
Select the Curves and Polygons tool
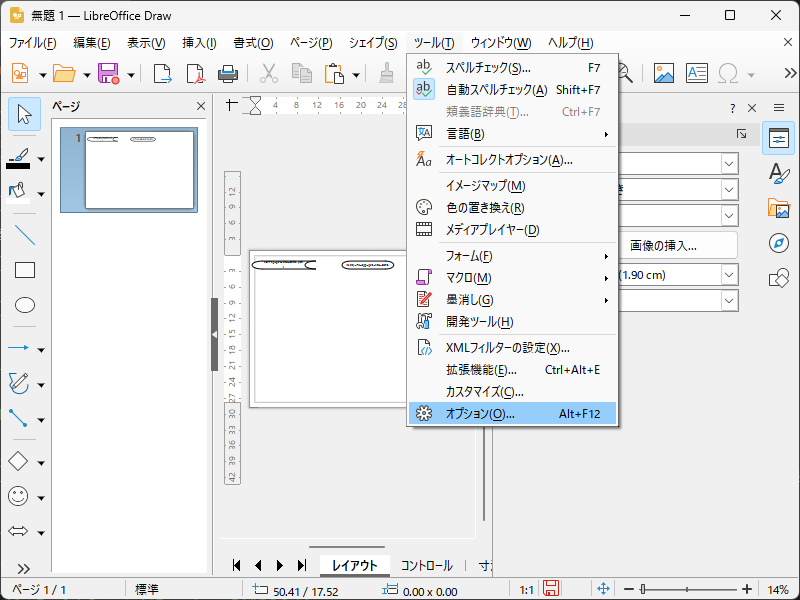point(19,383)
